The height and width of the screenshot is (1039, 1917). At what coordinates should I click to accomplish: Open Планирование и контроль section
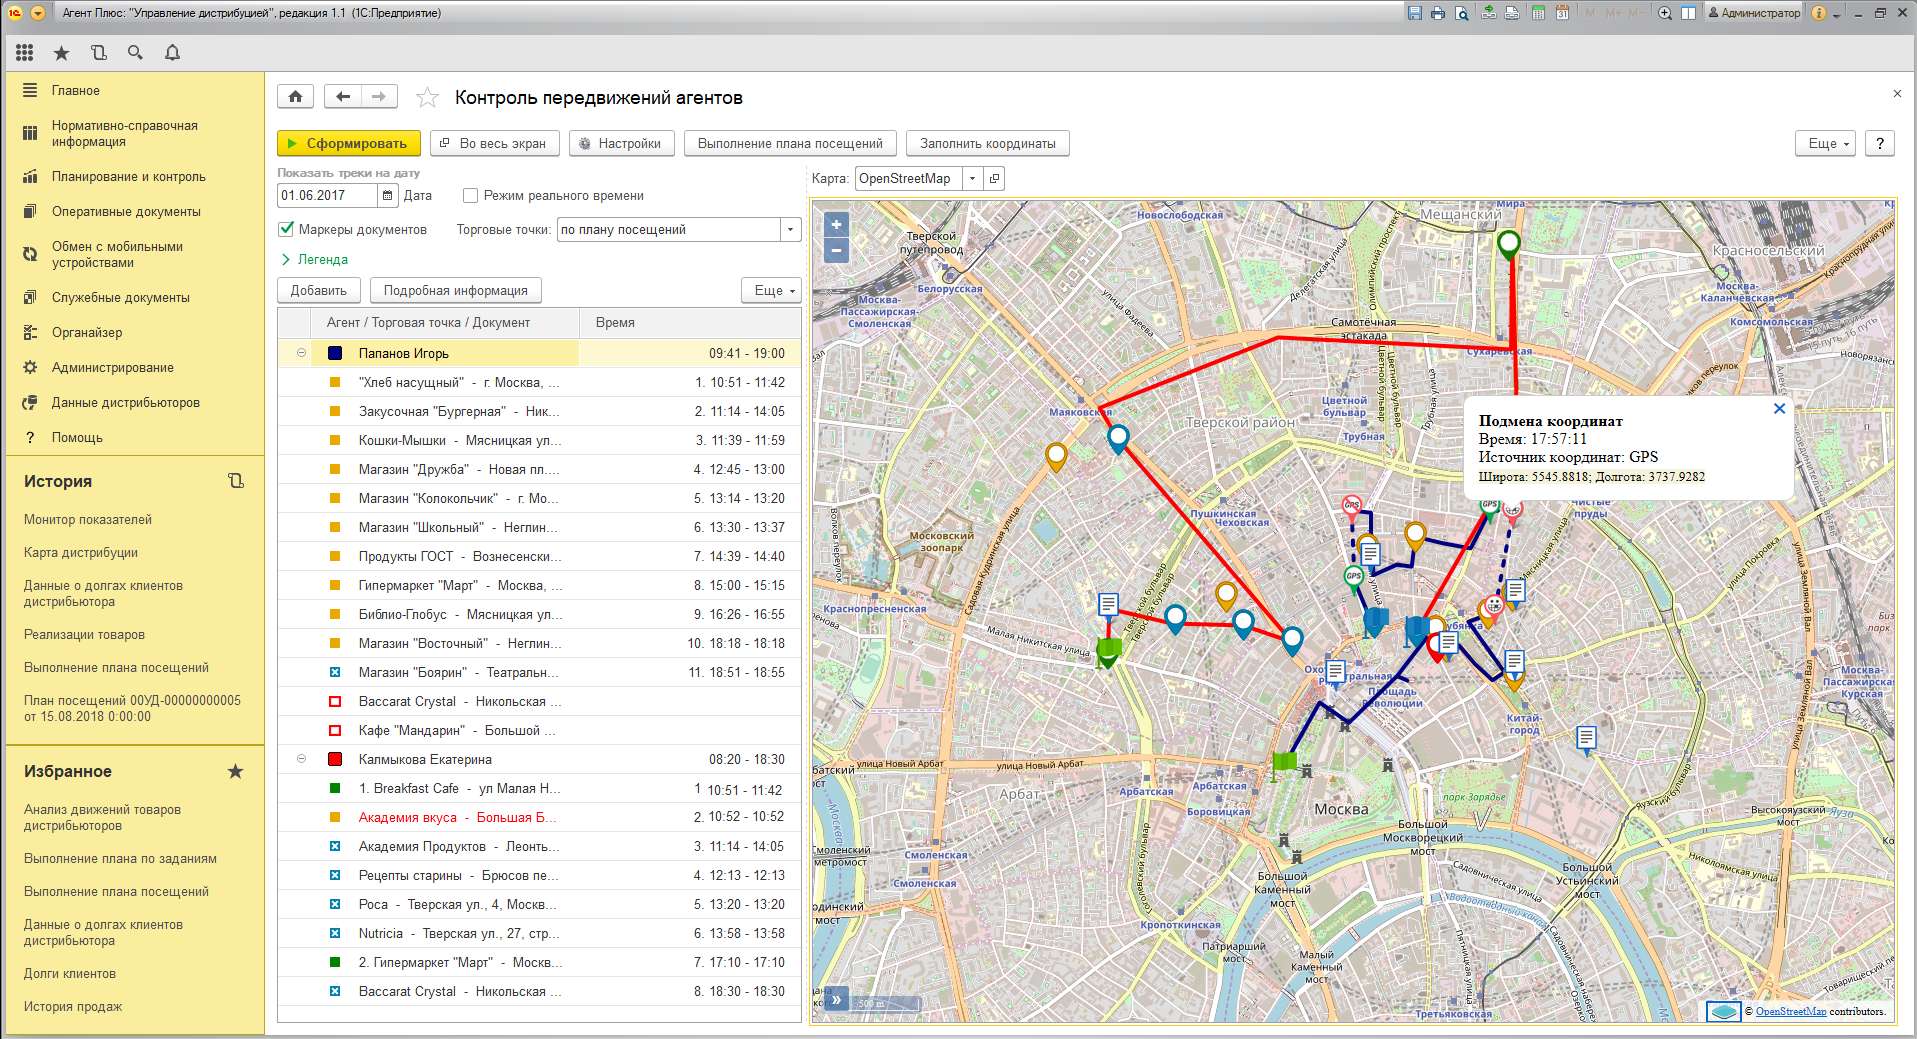[129, 176]
